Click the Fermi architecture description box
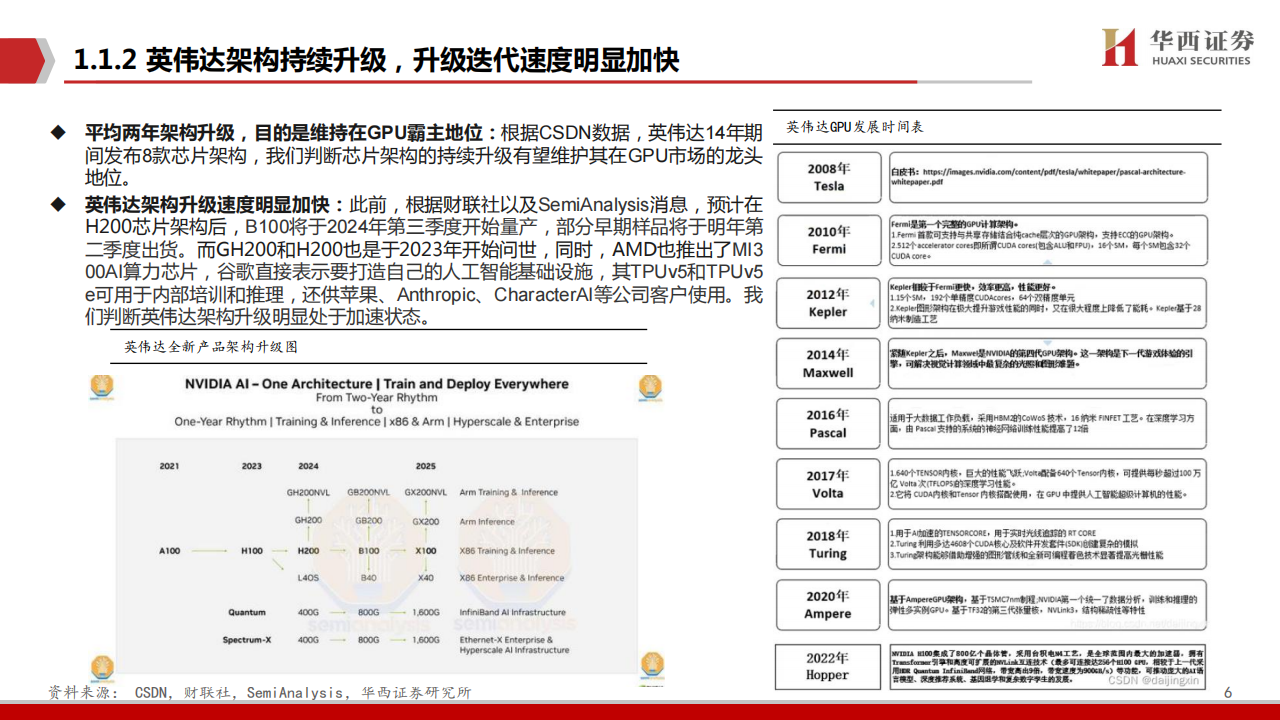 point(1047,240)
